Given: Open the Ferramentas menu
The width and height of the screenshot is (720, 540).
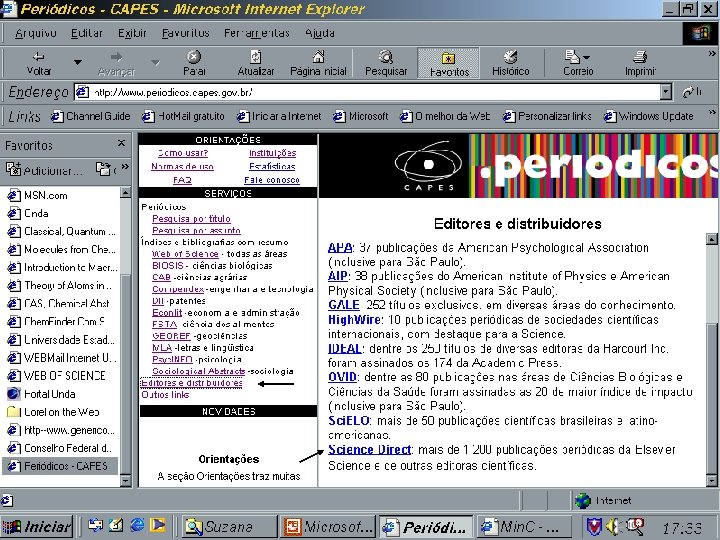Looking at the screenshot, I should [256, 33].
